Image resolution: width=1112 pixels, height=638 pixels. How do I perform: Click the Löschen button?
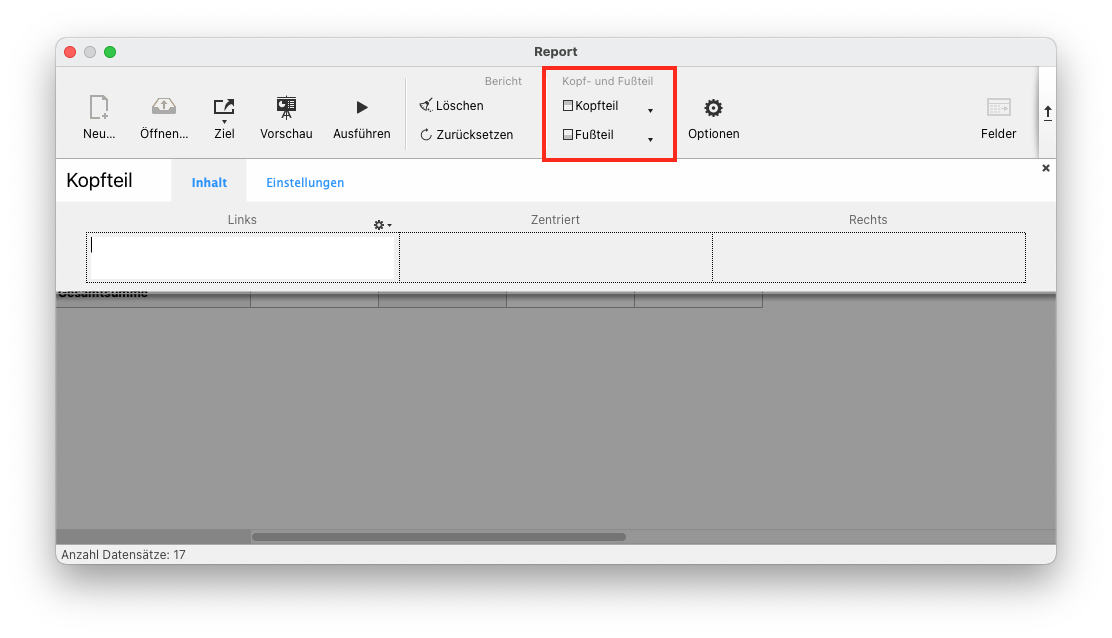451,106
